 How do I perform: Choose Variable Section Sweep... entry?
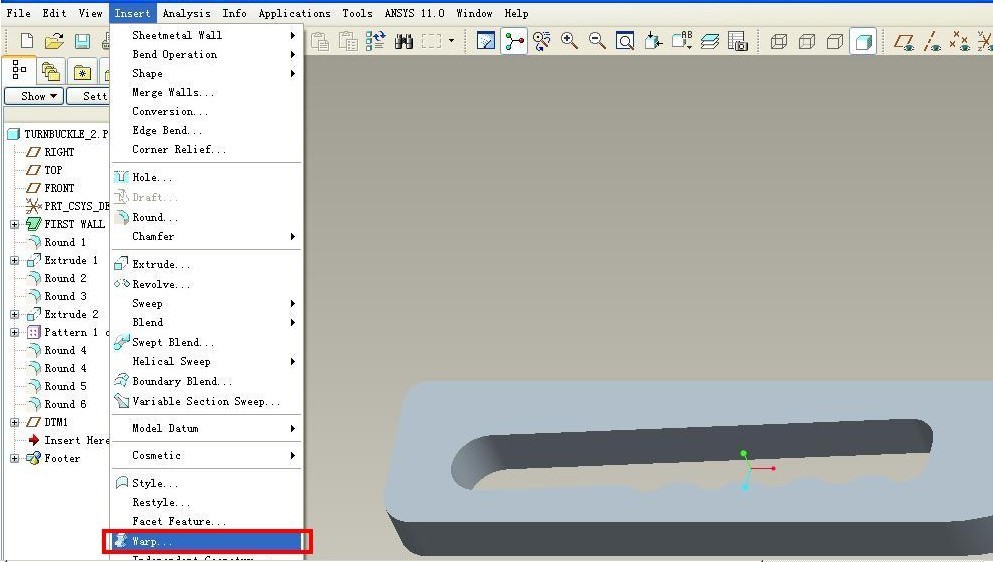206,402
